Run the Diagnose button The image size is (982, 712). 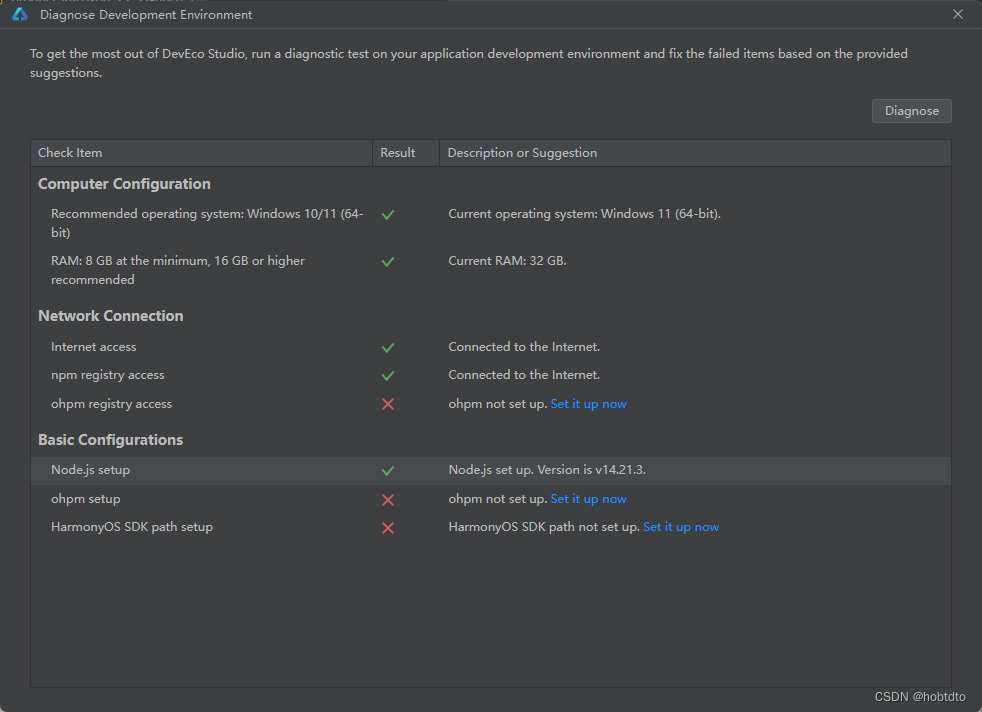point(911,111)
